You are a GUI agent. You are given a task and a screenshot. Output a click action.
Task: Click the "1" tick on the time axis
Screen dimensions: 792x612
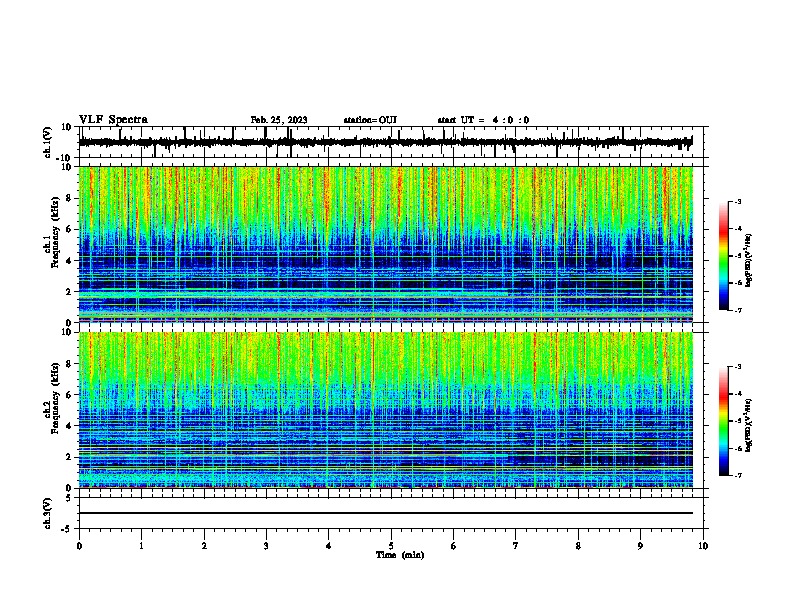pos(141,546)
